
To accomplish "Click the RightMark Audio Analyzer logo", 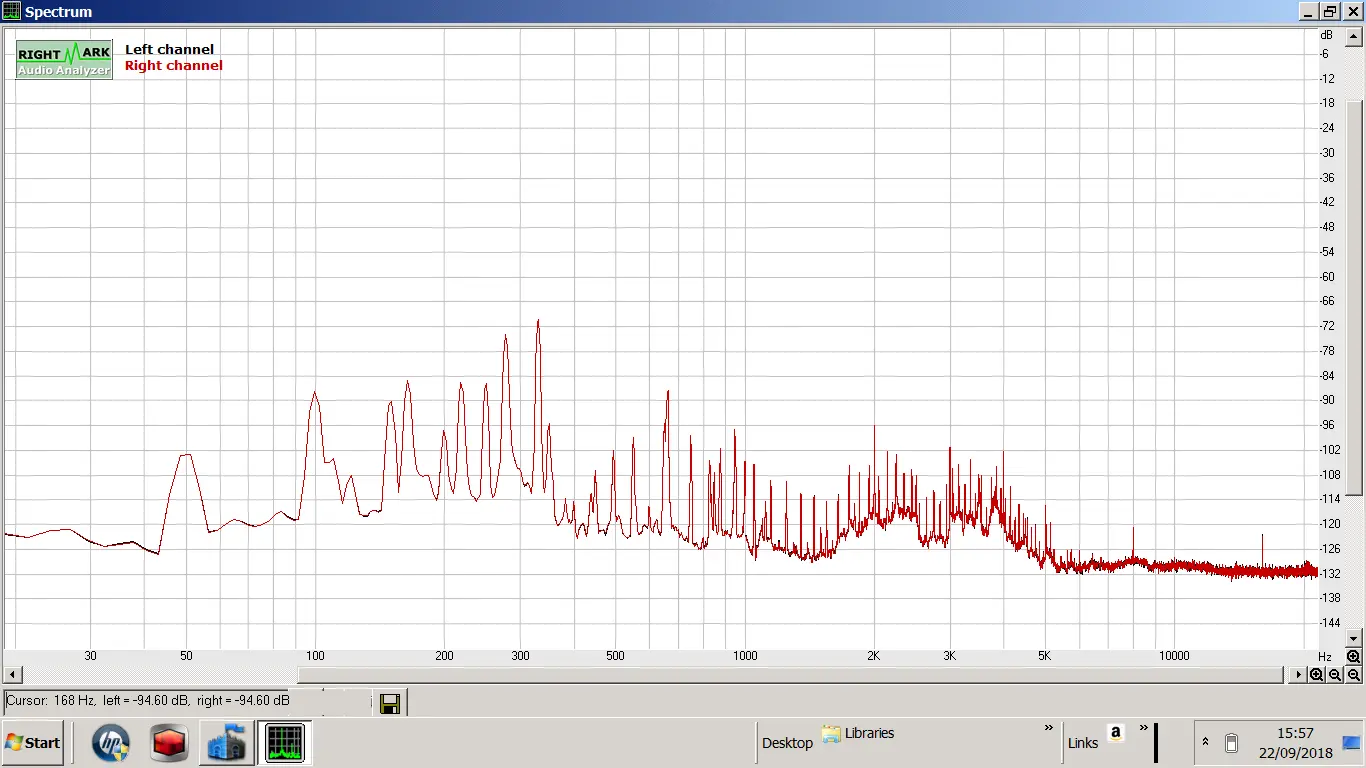I will (x=64, y=60).
